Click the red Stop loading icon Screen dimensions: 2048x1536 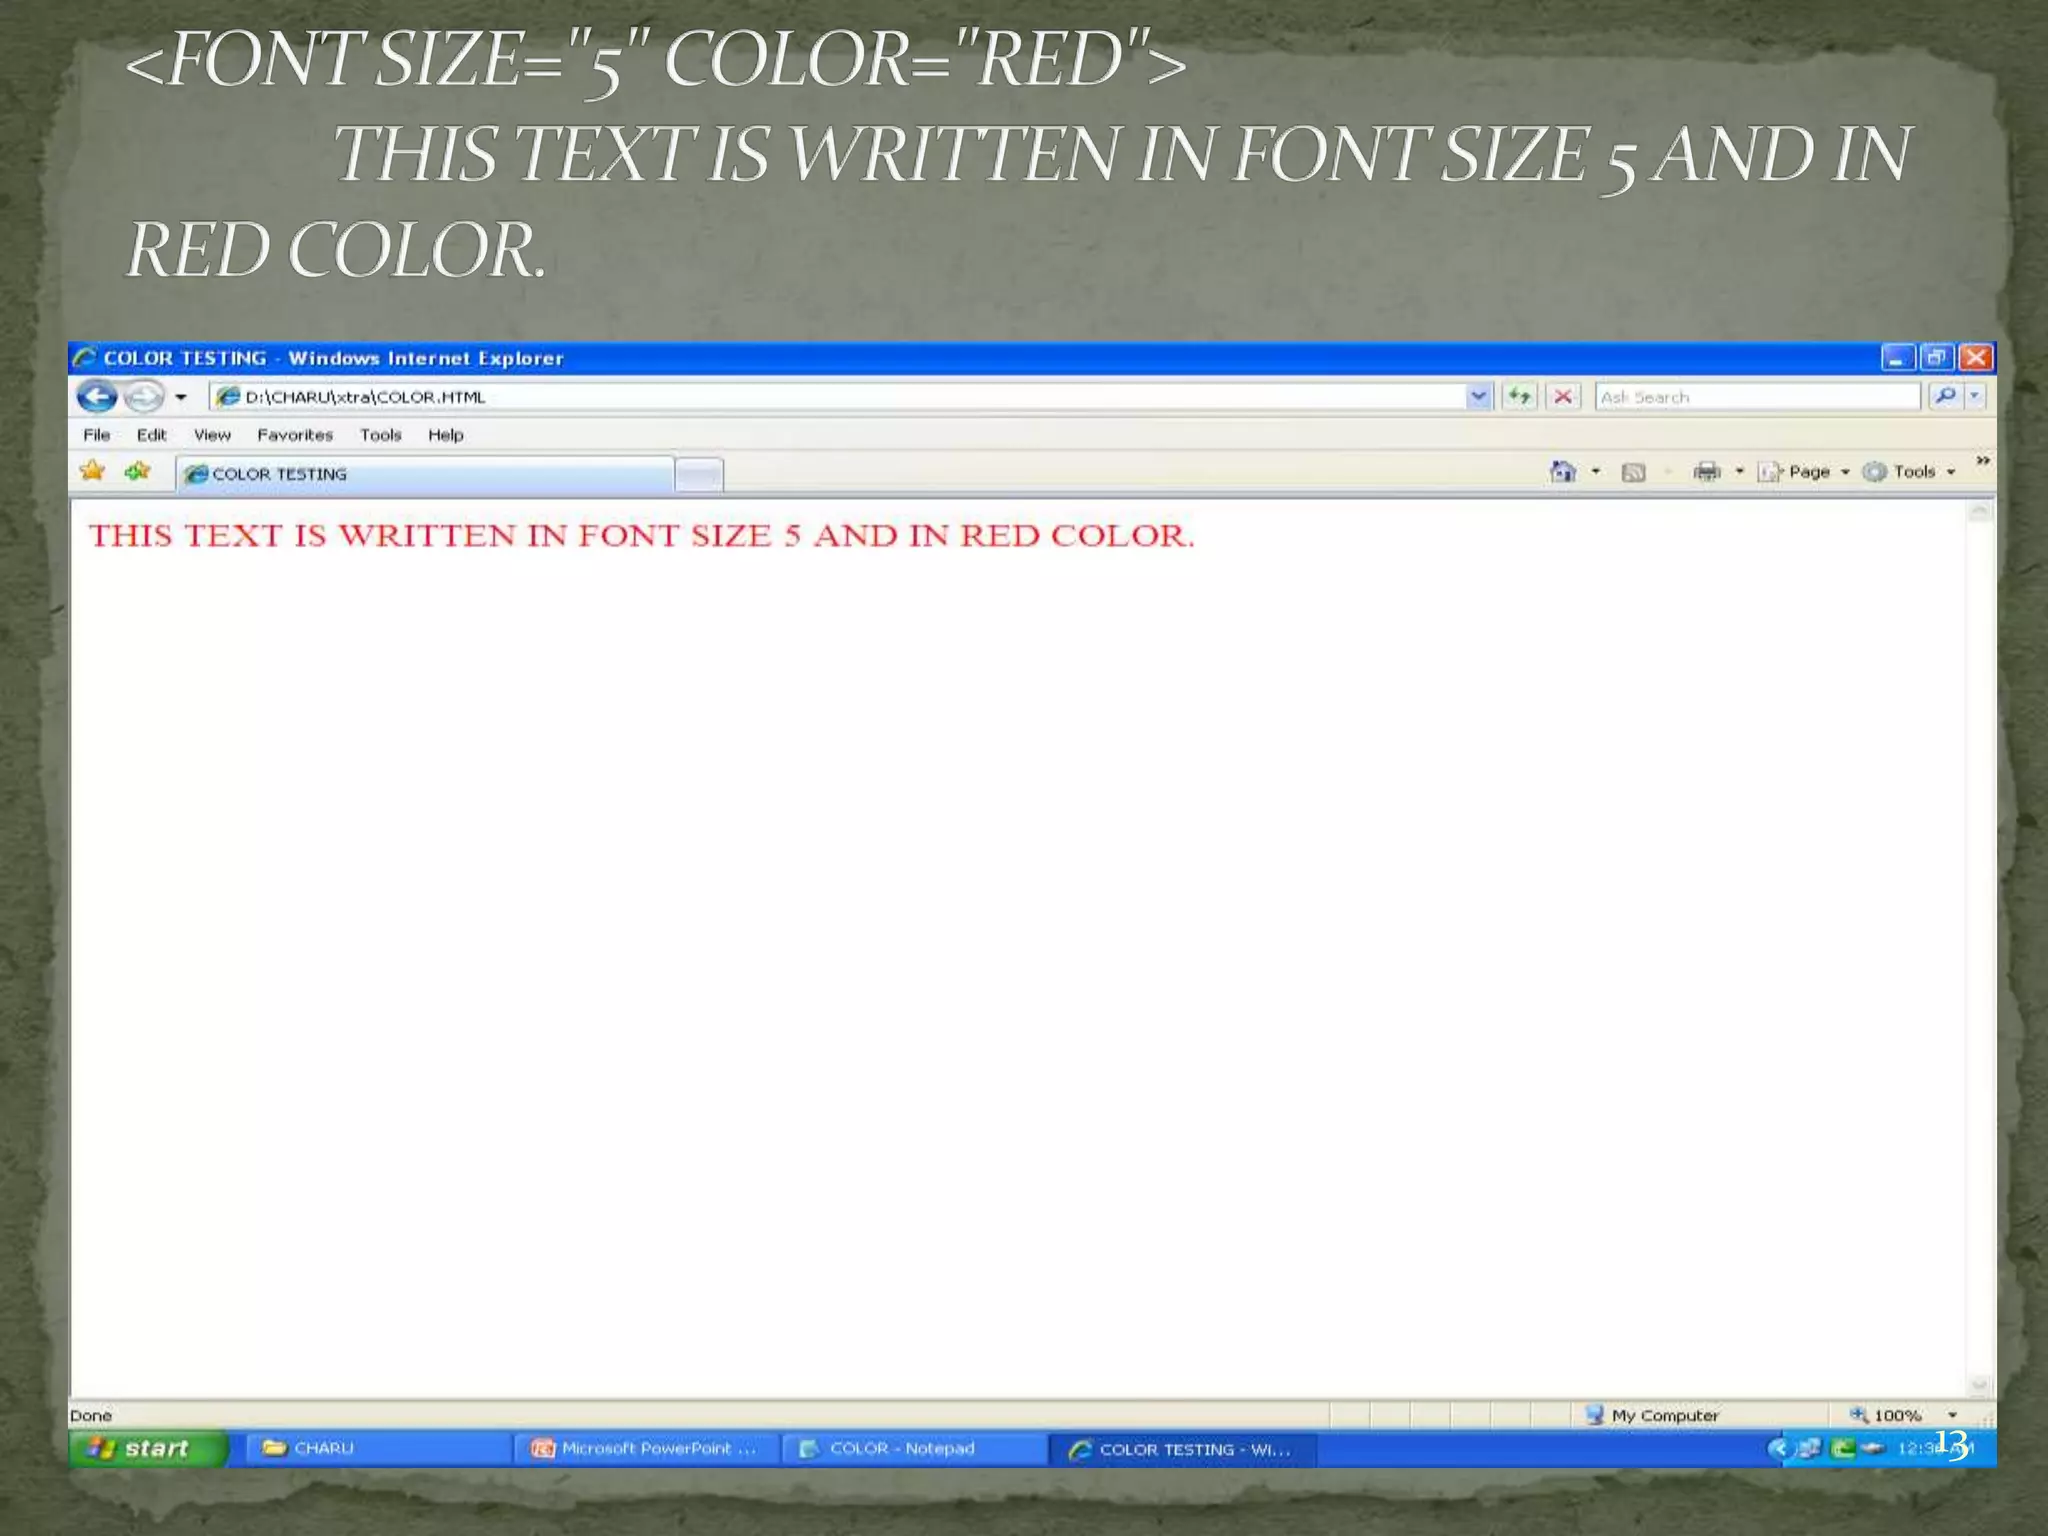(x=1563, y=397)
